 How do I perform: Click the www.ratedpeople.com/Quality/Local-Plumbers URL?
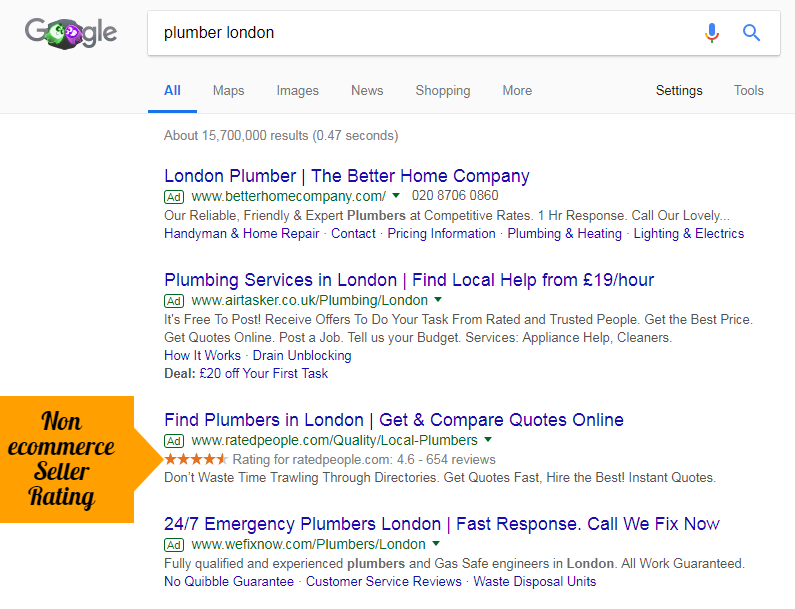coord(335,440)
